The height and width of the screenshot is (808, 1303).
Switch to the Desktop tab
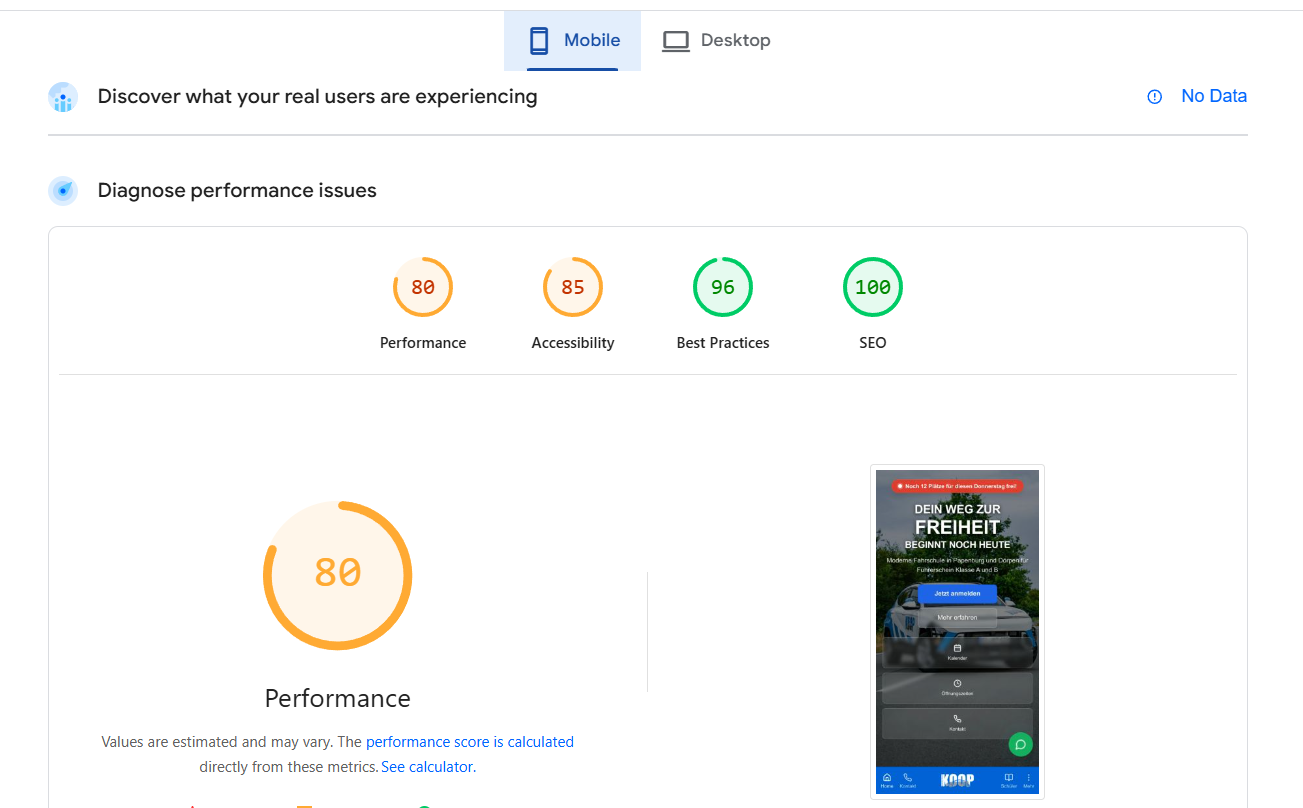tap(716, 41)
